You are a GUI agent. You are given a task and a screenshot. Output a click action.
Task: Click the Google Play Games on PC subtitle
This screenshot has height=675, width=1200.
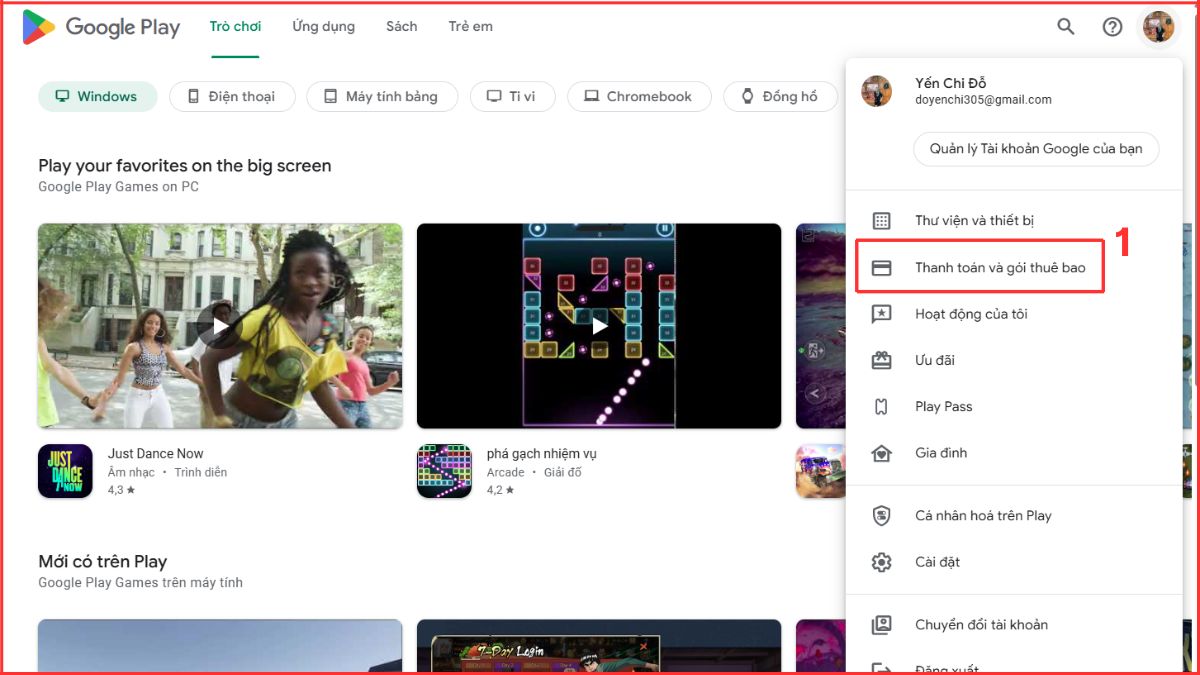click(x=118, y=187)
